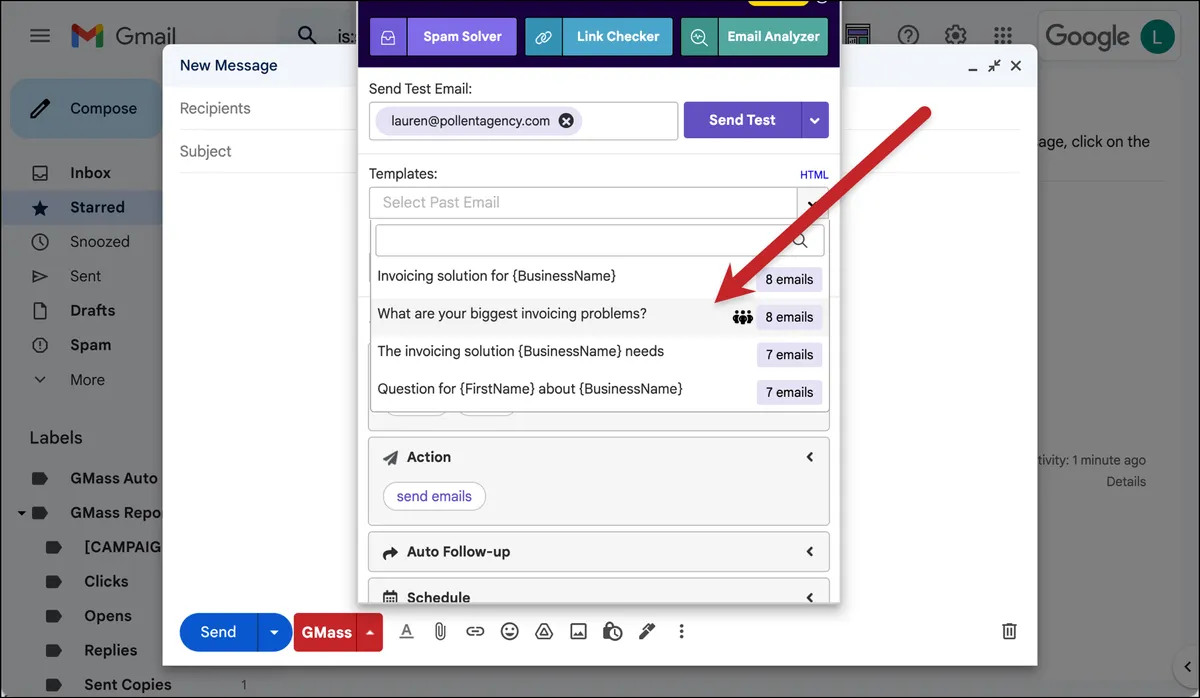Screen dimensions: 1200x698
Task: Open the Opens label
Action: click(108, 616)
